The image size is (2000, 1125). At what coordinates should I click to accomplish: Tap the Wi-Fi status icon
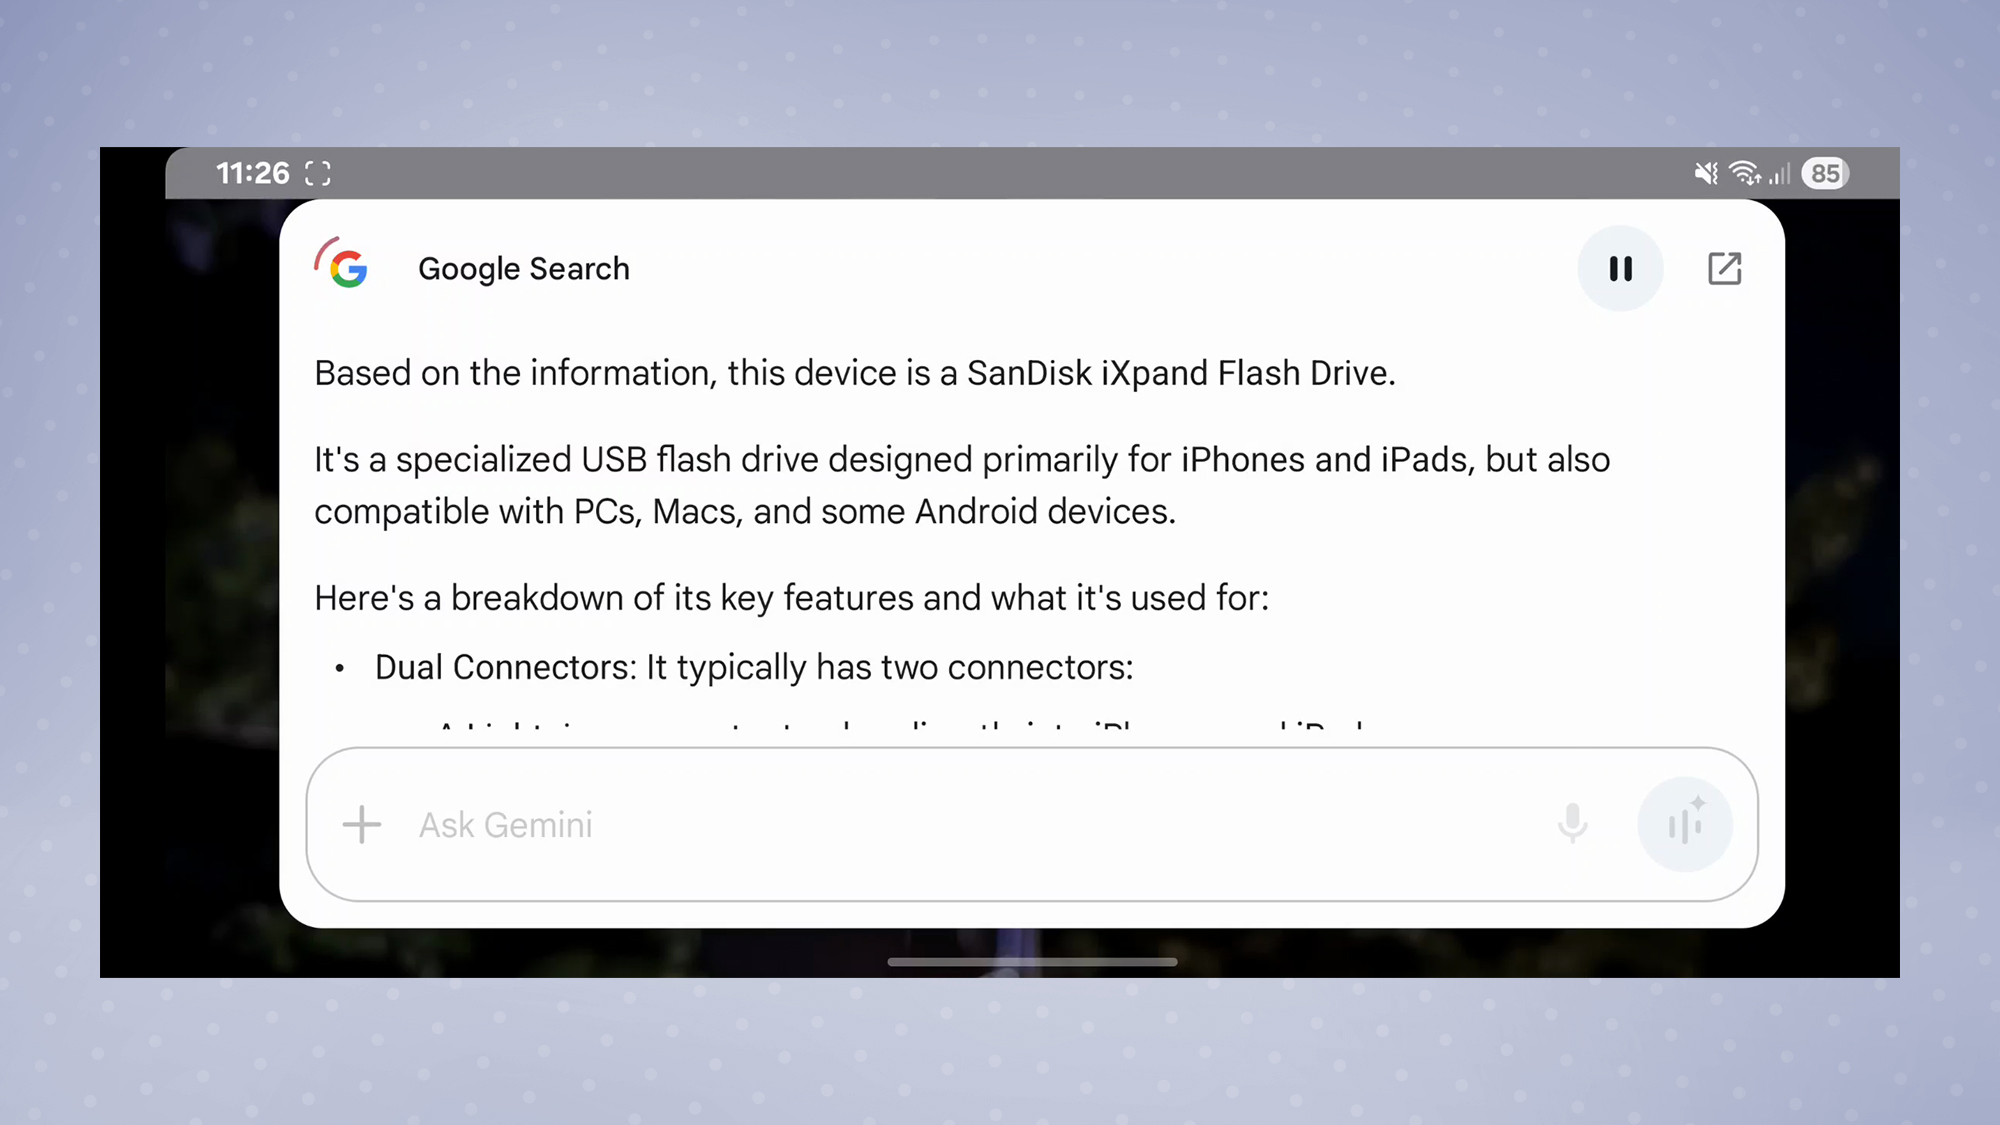[1746, 174]
